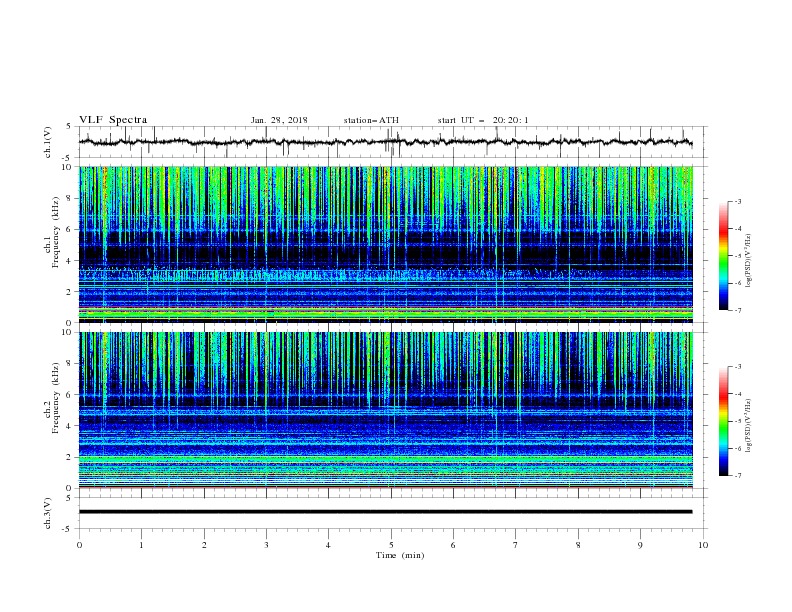Click time axis tick label "3"
This screenshot has height=612, width=792.
(266, 545)
